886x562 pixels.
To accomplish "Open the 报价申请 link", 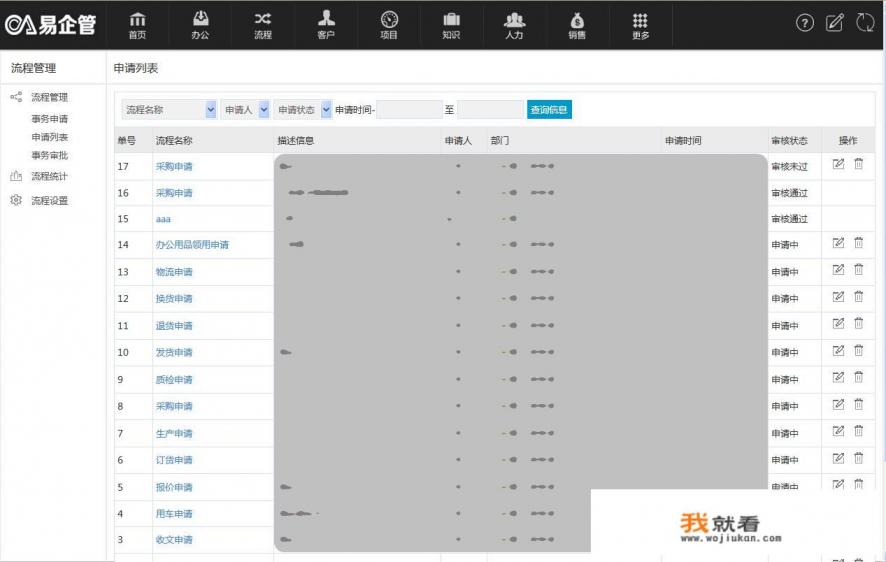I will tap(174, 487).
